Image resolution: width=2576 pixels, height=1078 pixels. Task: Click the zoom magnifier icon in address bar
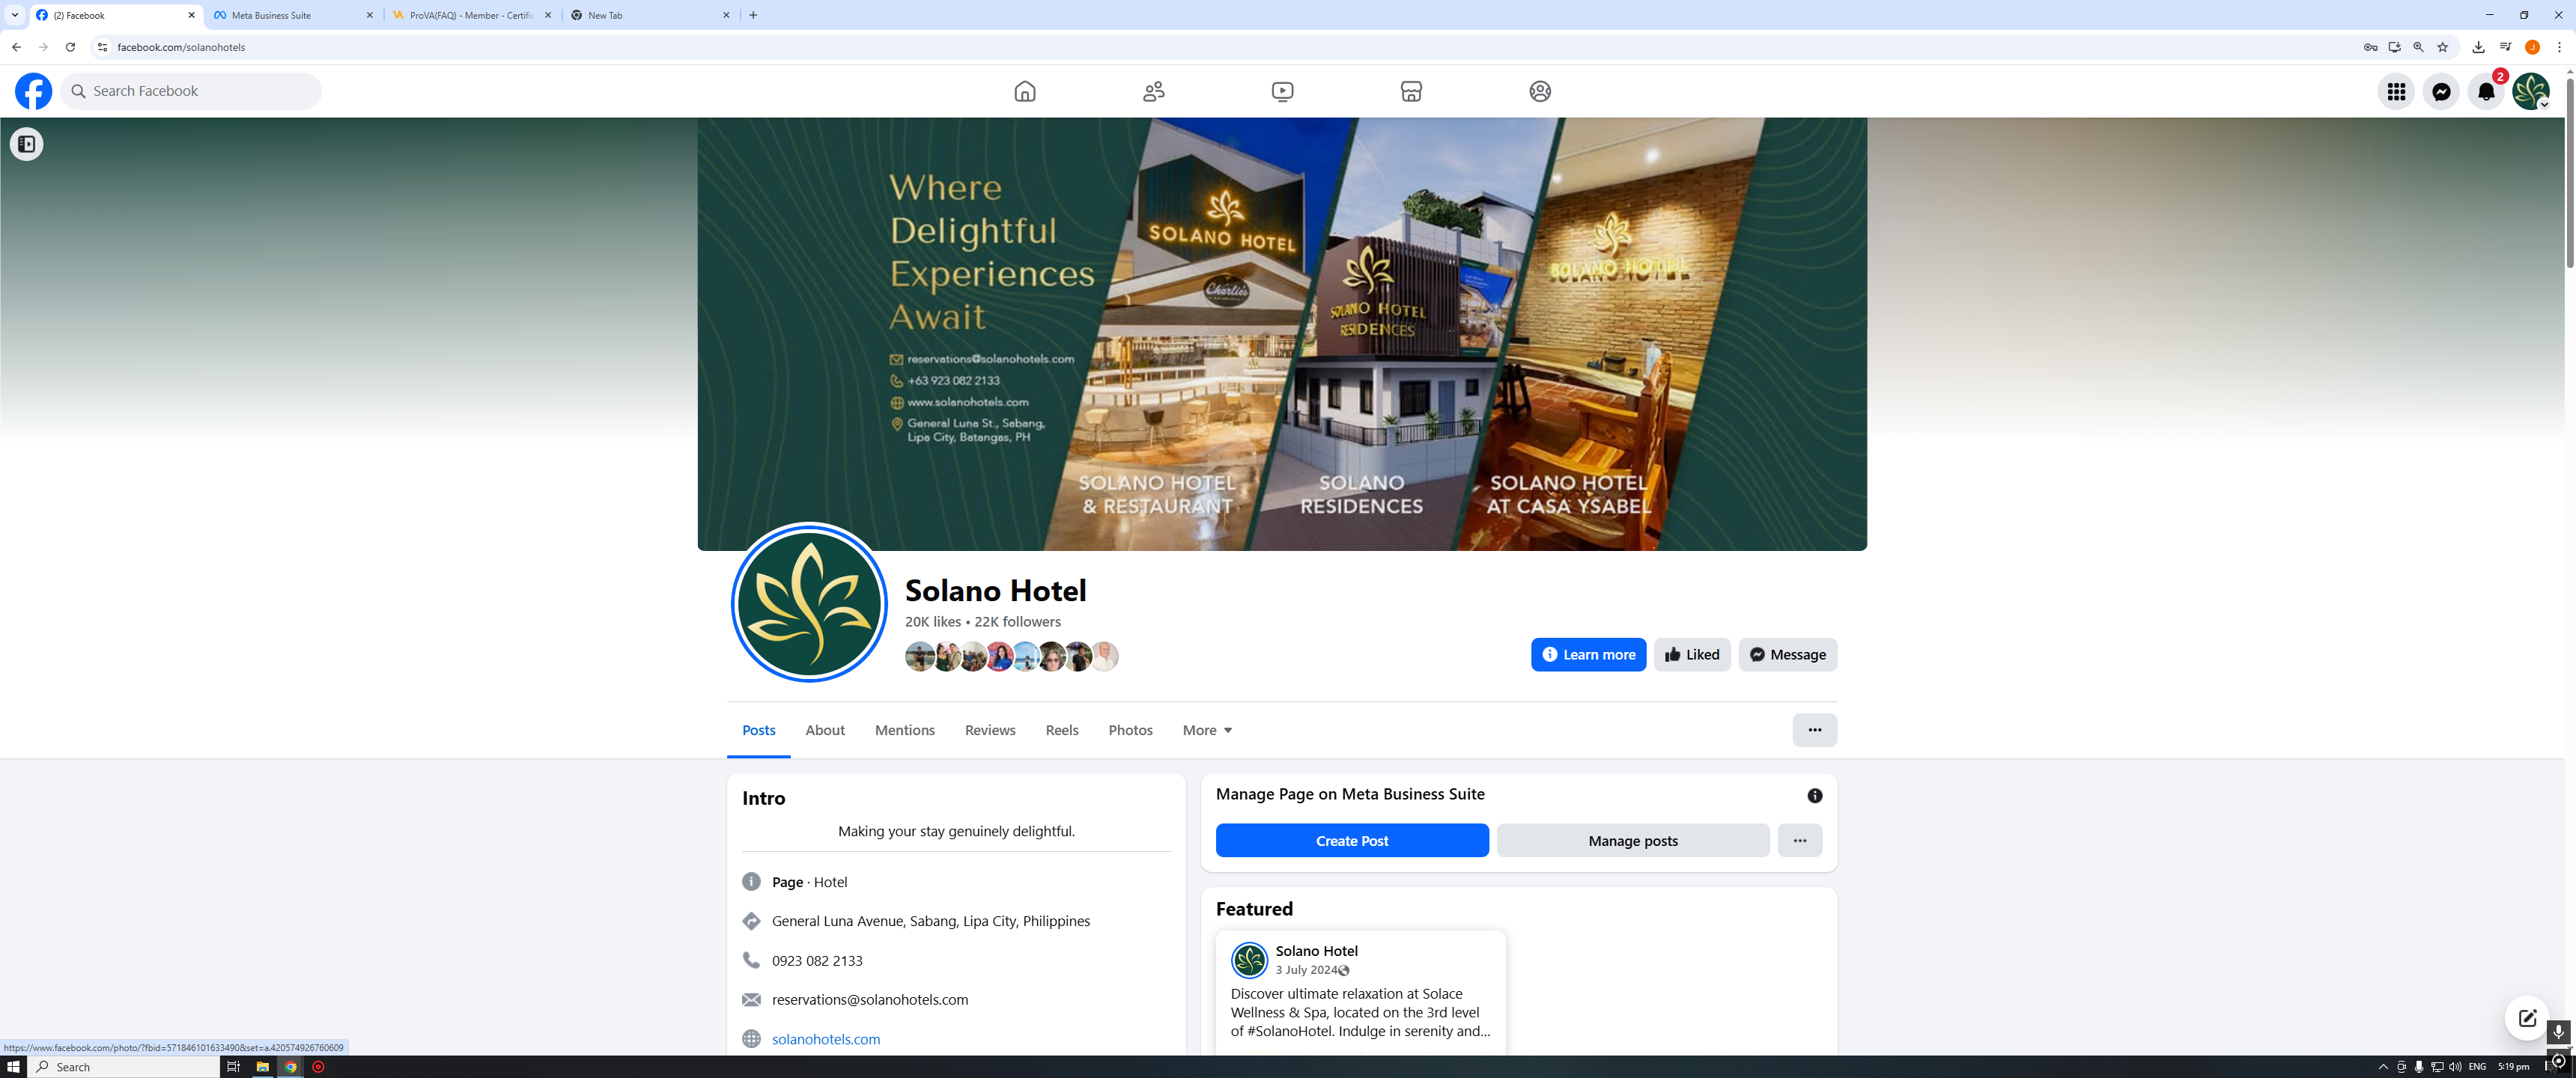[2418, 47]
